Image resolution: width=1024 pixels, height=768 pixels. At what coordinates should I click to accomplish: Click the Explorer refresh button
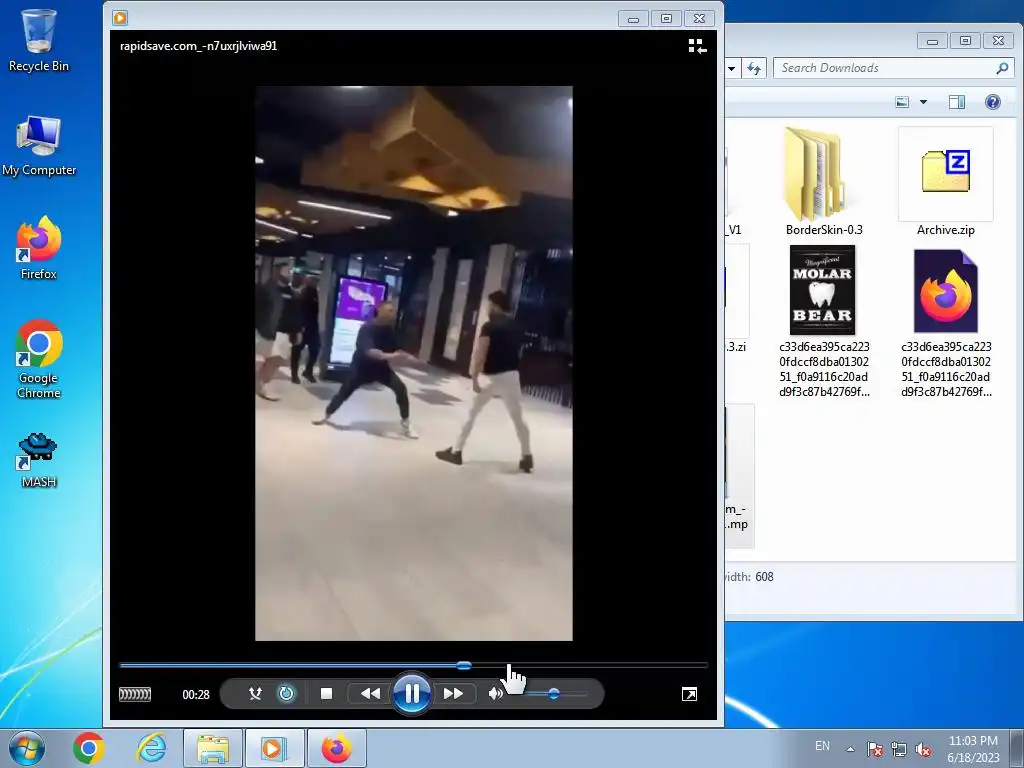pyautogui.click(x=754, y=68)
